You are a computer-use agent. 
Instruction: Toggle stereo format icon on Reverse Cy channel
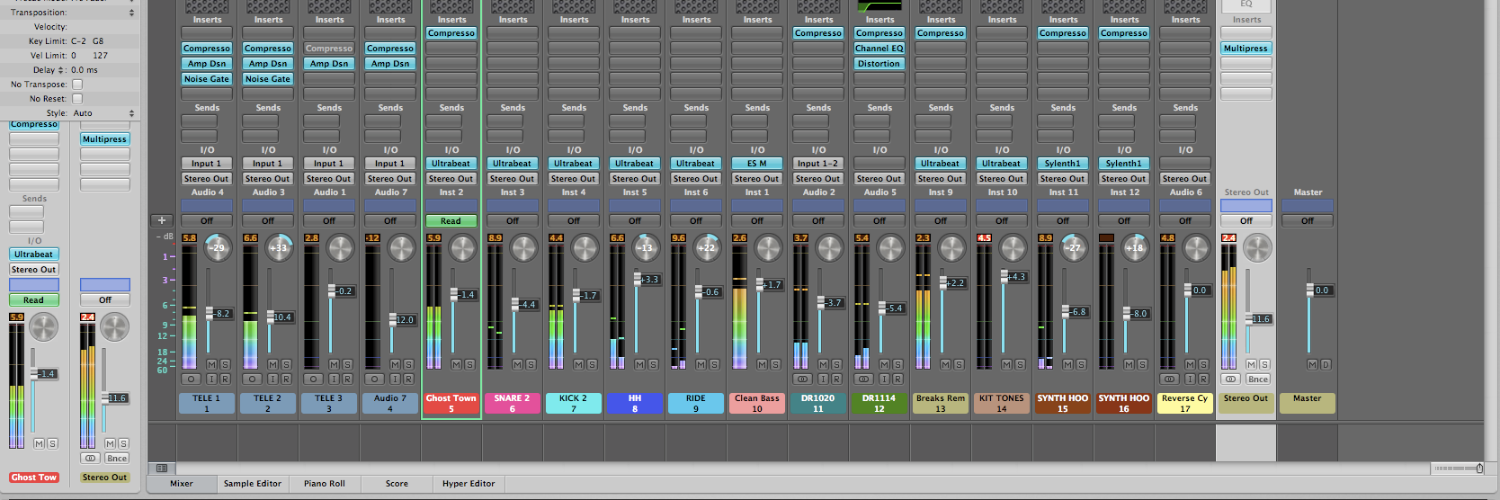coord(1169,379)
